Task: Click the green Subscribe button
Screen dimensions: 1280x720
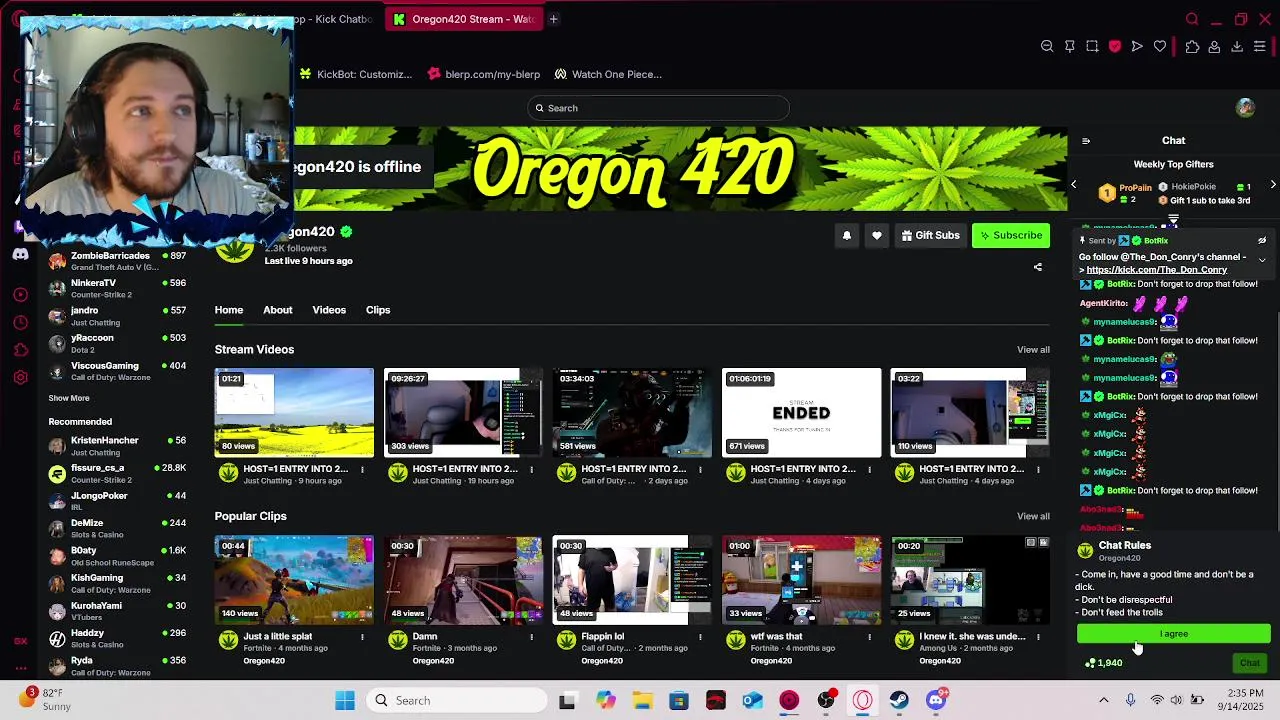Action: point(1011,236)
